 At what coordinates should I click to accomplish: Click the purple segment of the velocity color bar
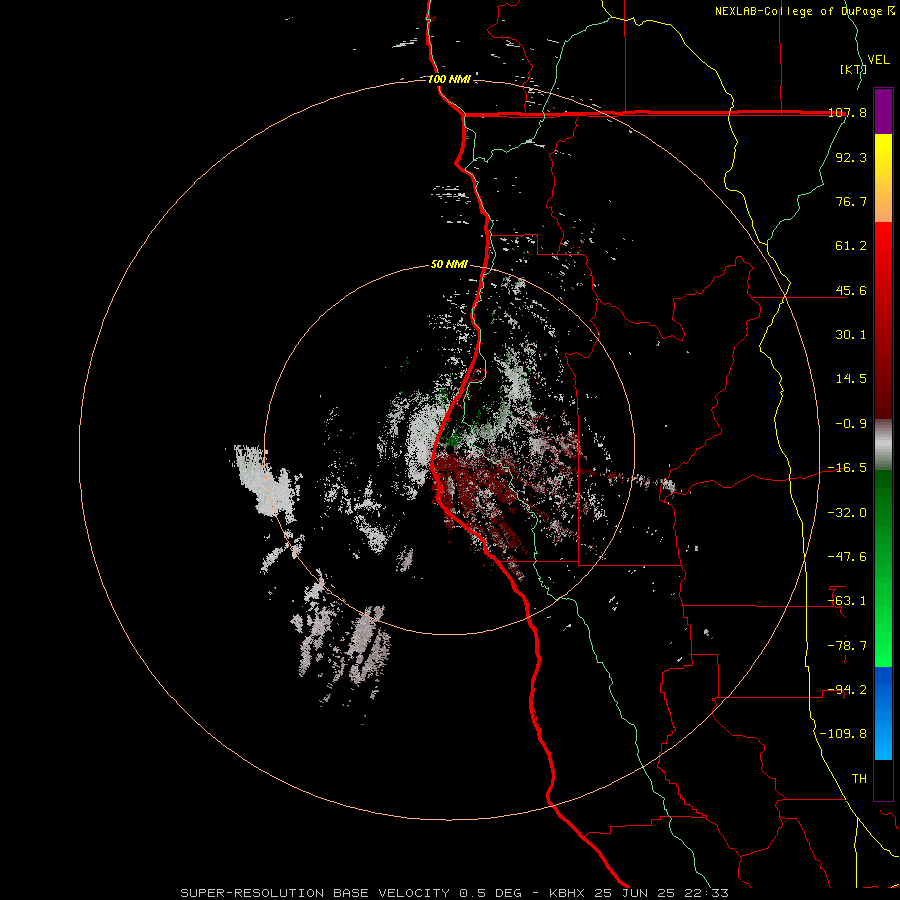pyautogui.click(x=883, y=111)
